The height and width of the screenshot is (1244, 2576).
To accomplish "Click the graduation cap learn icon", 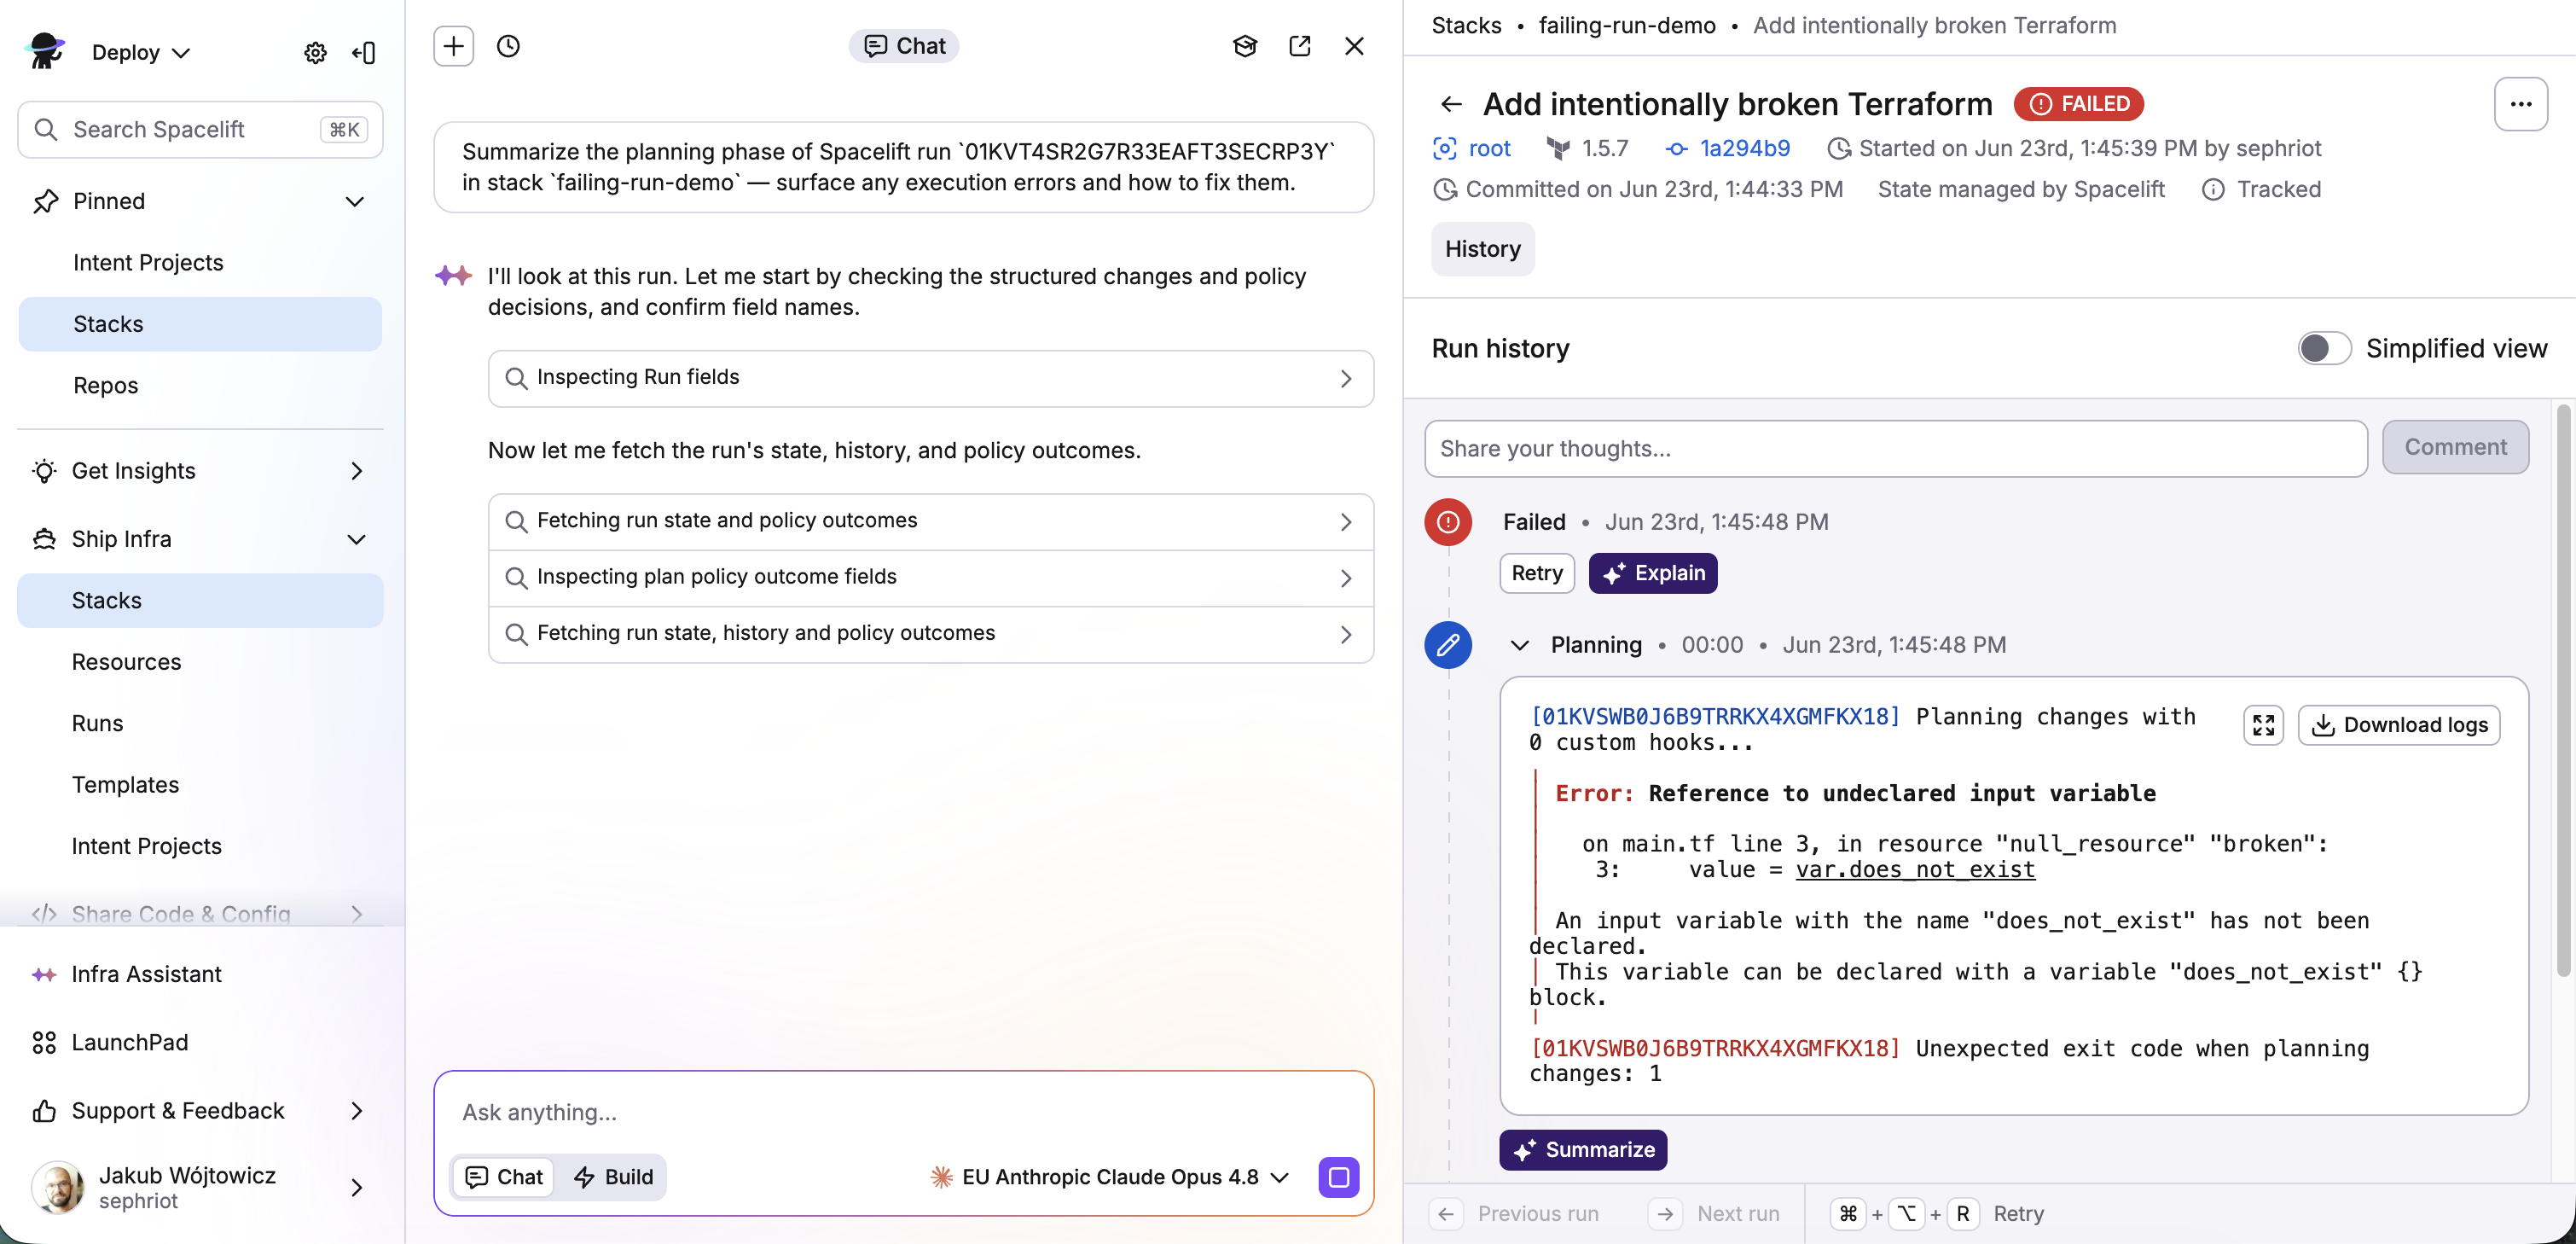I will [x=1245, y=46].
